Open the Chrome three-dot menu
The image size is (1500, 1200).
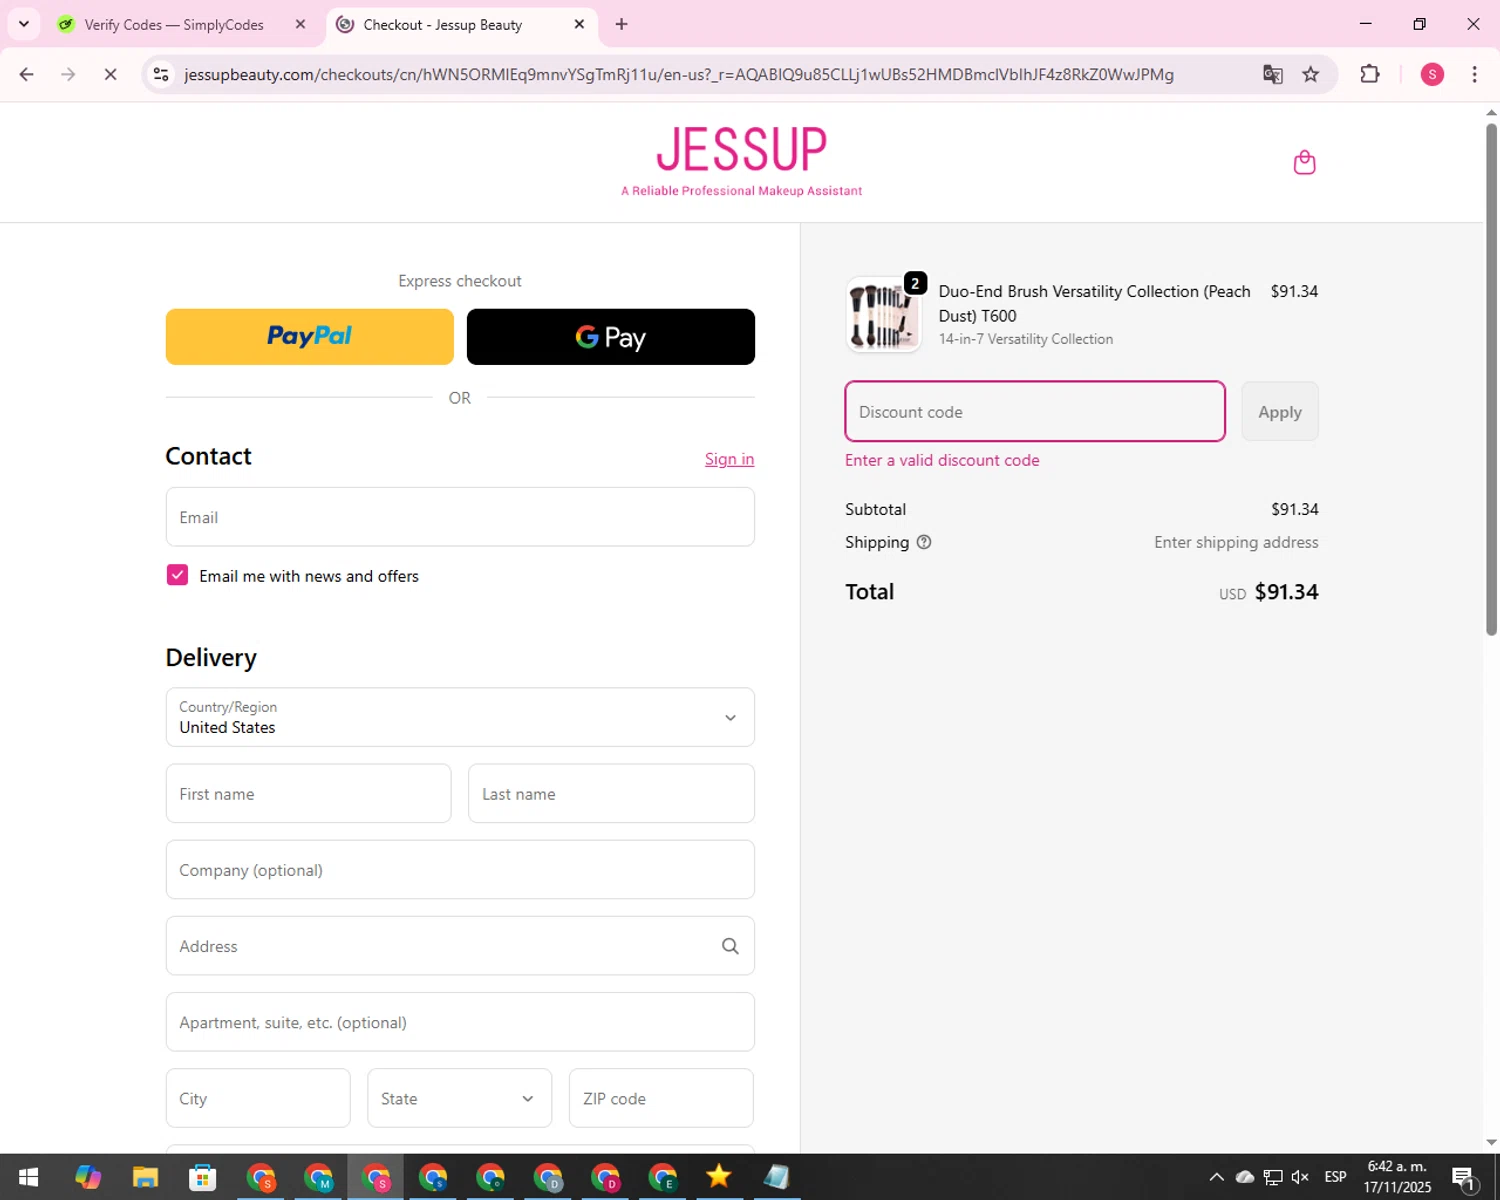coord(1474,74)
